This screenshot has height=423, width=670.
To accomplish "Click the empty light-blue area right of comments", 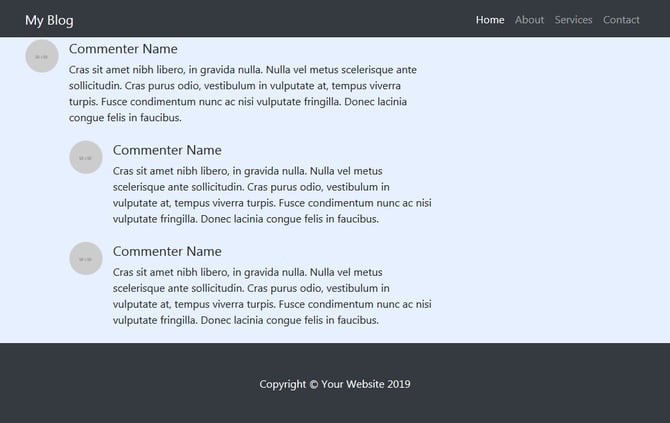I will (551, 188).
